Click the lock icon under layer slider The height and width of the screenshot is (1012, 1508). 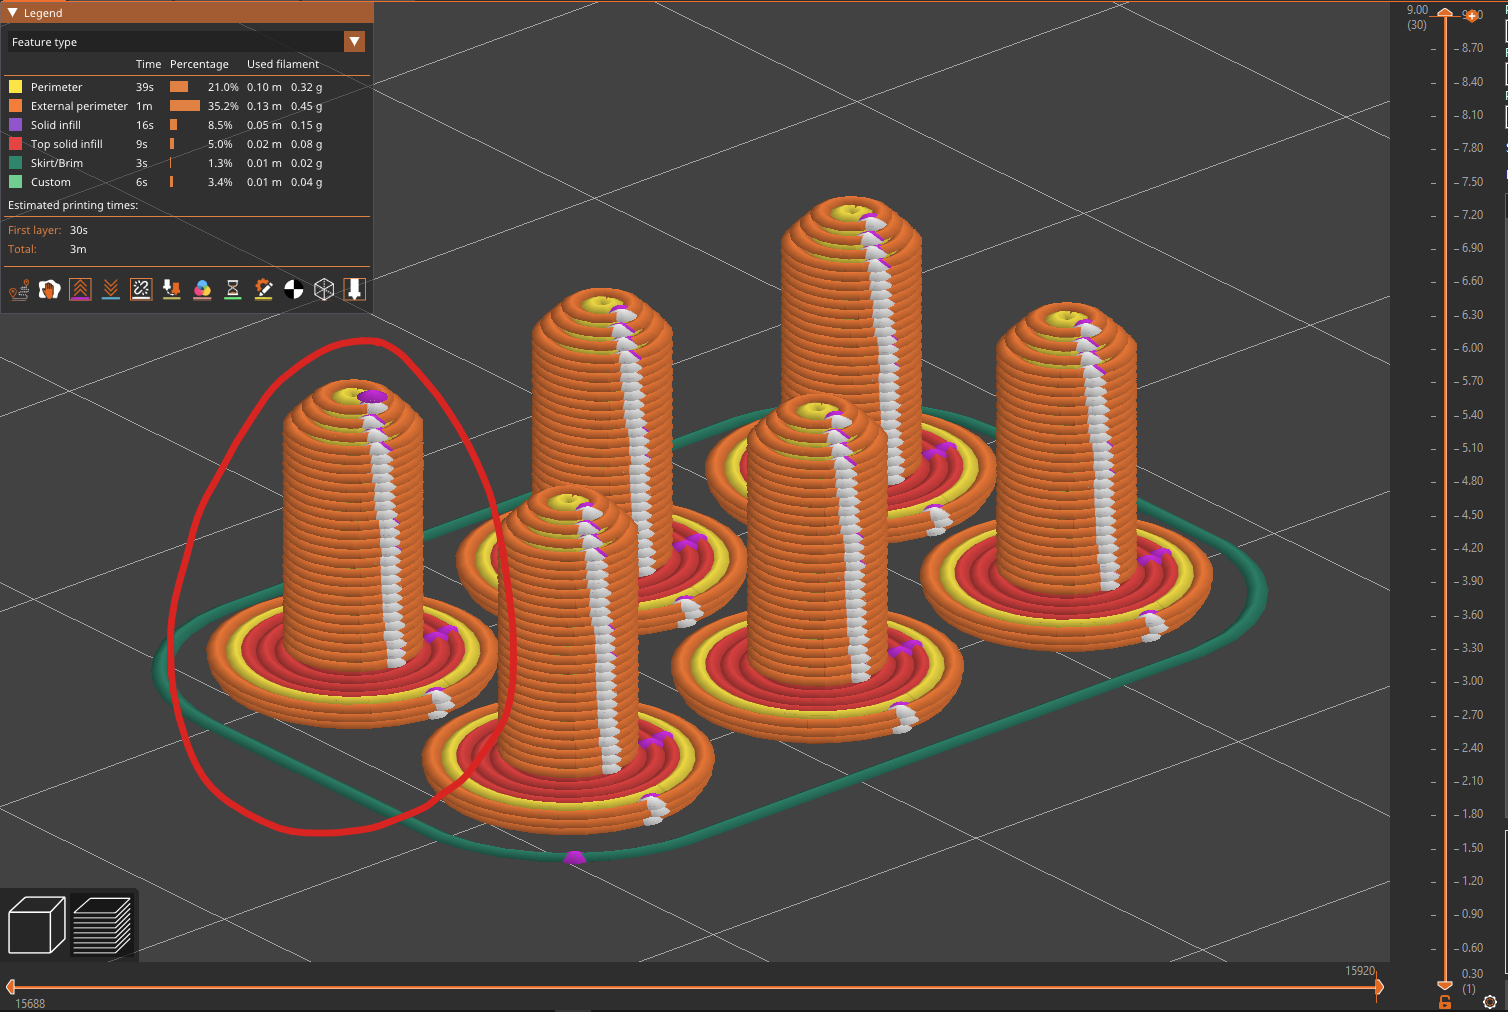pyautogui.click(x=1445, y=1002)
